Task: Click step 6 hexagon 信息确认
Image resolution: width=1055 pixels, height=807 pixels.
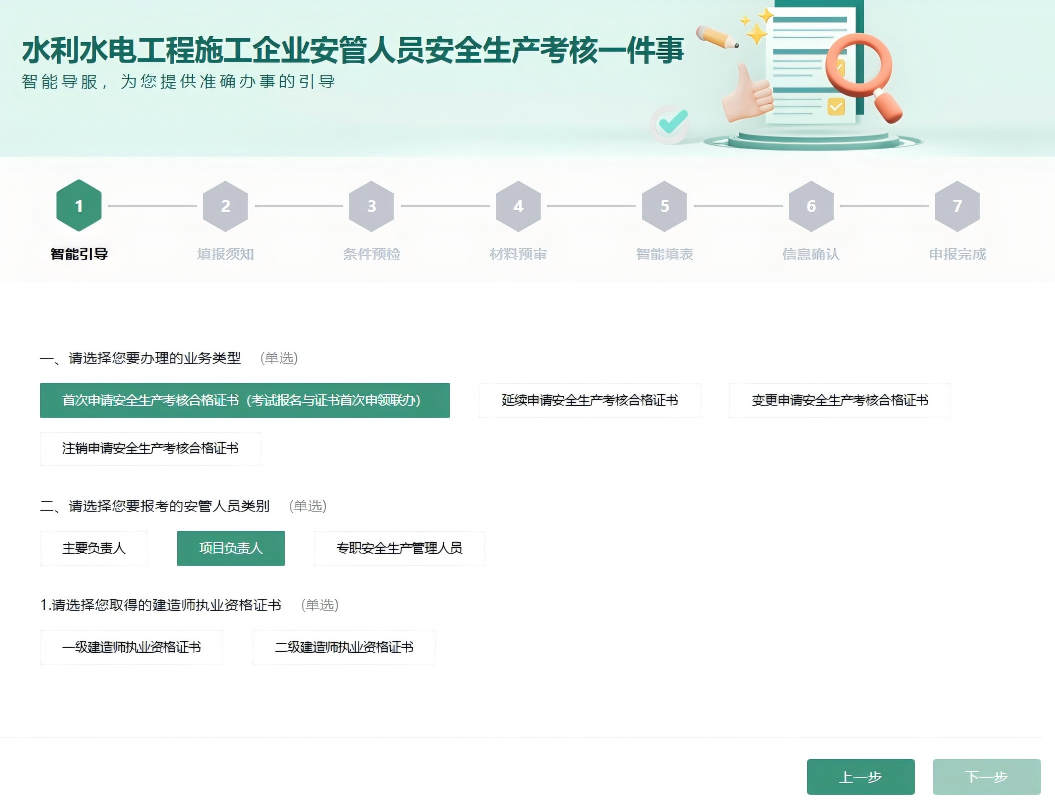Action: [811, 206]
